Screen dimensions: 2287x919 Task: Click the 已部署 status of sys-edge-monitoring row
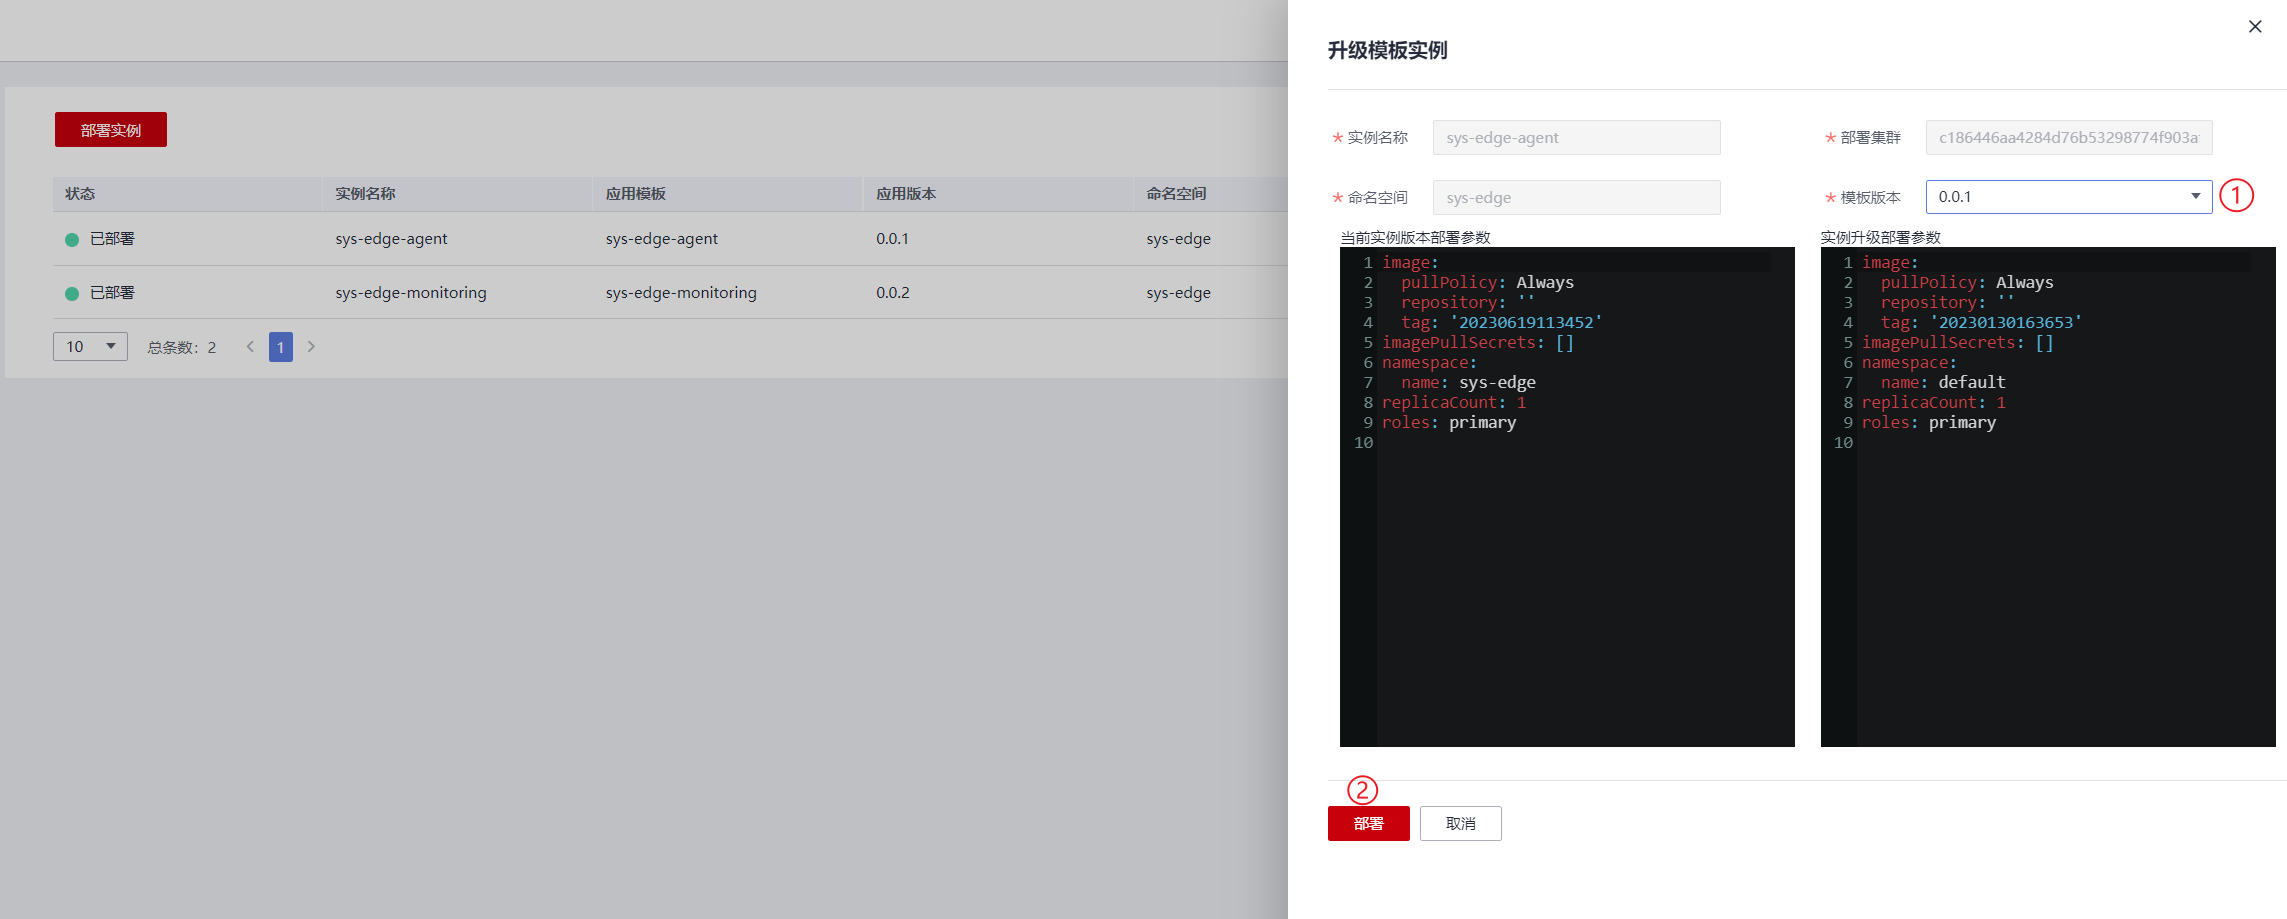point(112,293)
